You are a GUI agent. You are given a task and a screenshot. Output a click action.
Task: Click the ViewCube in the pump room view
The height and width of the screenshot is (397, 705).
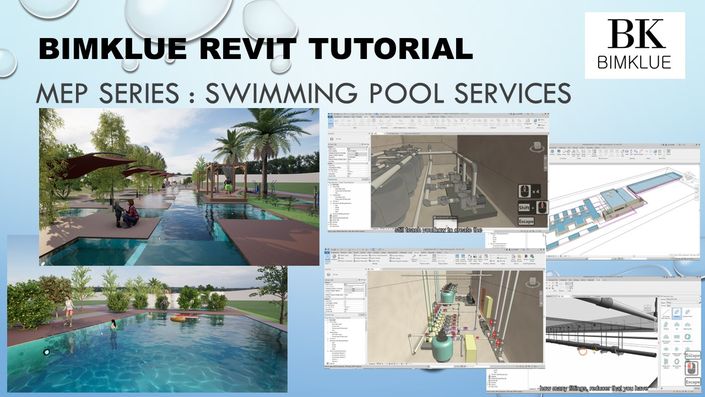click(536, 146)
